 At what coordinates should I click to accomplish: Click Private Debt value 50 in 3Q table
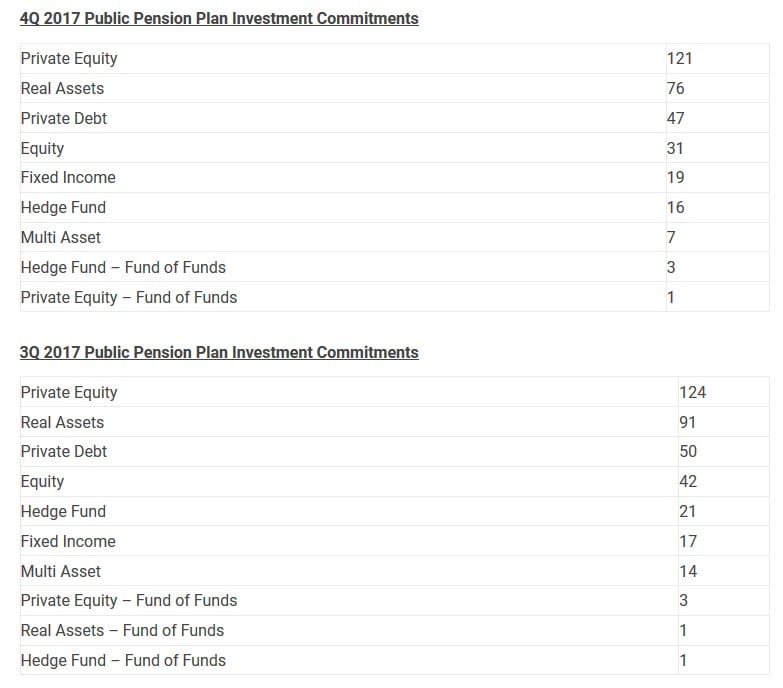(688, 451)
